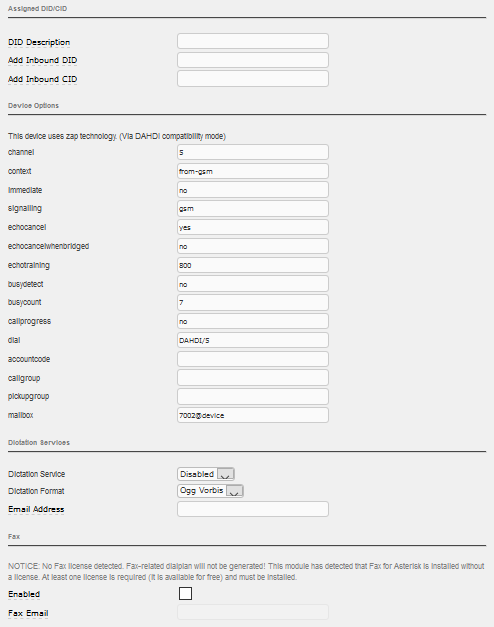Edit the context field with from-gsm
494x627 pixels.
click(x=253, y=171)
